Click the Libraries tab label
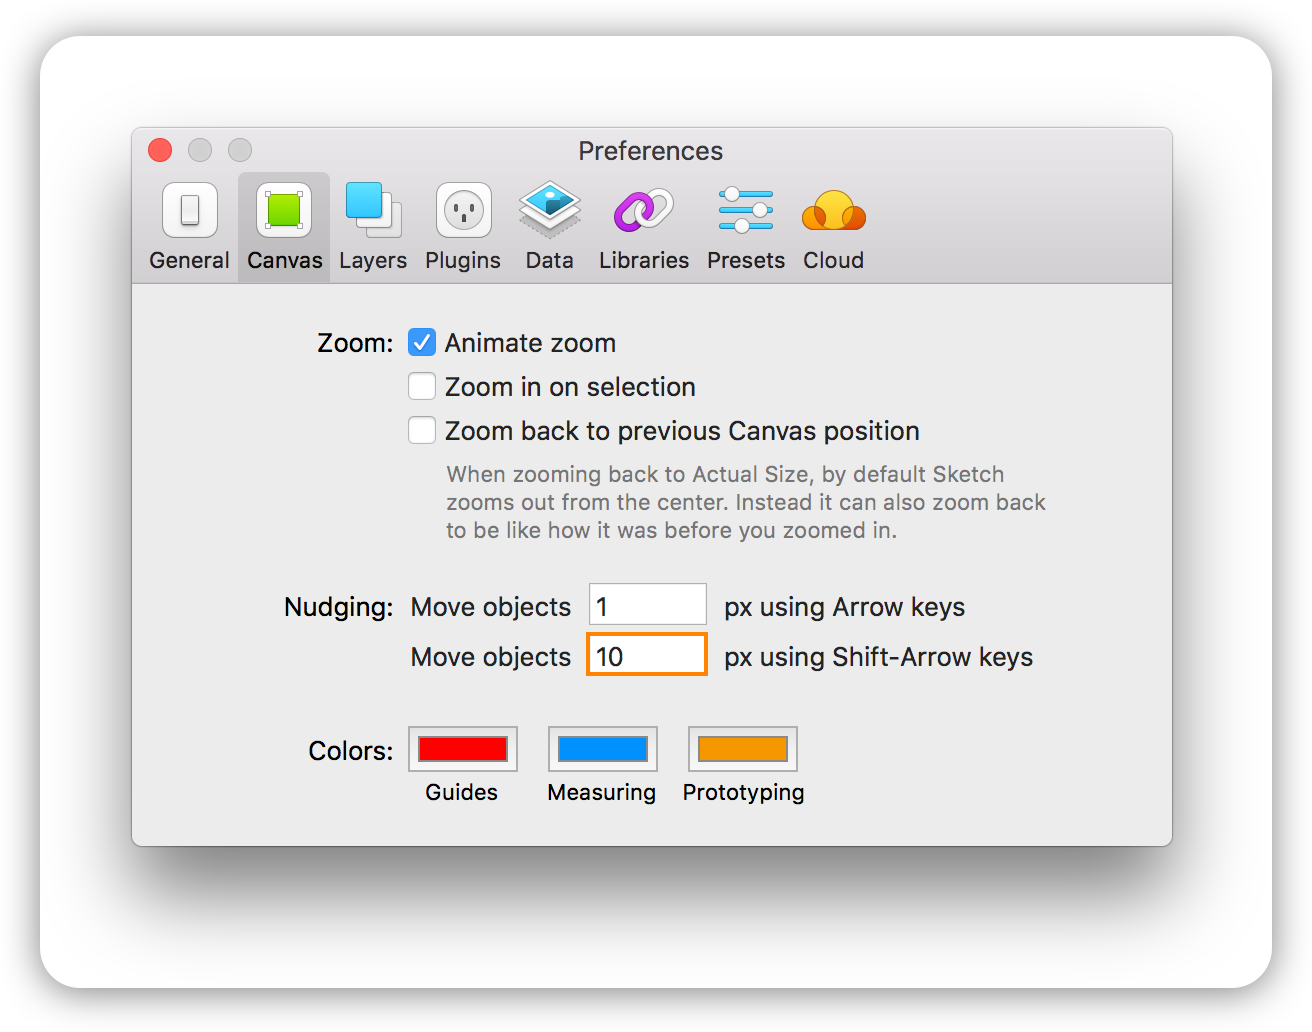This screenshot has width=1312, height=1032. [644, 261]
